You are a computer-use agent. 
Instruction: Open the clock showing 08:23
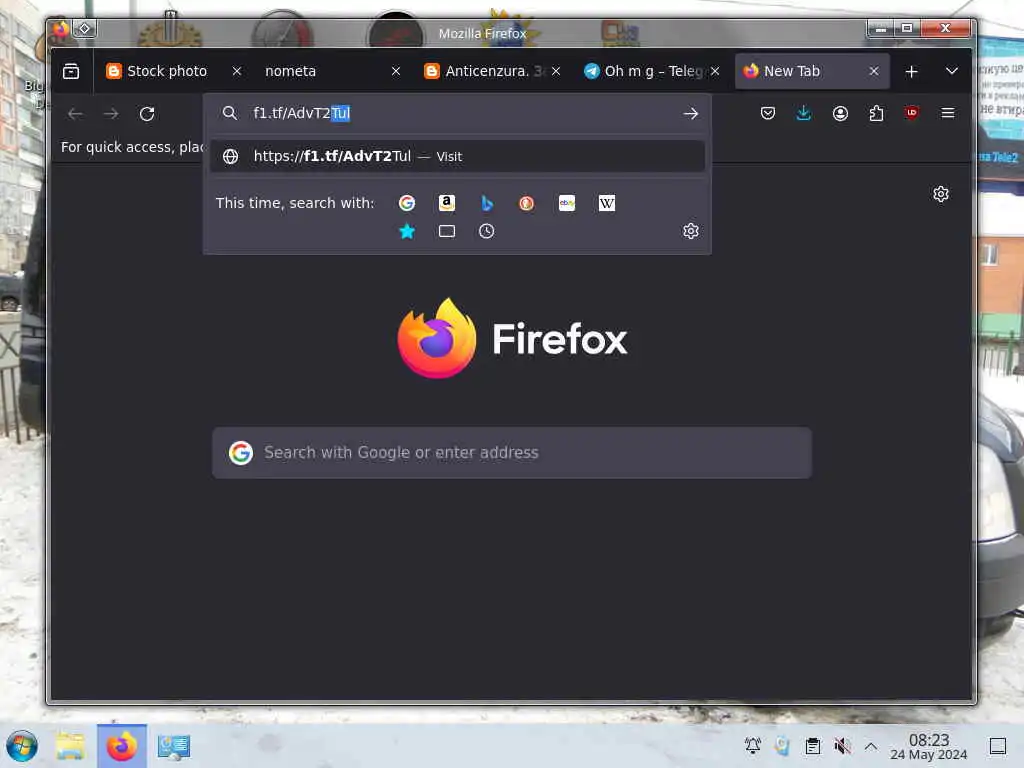coord(929,746)
